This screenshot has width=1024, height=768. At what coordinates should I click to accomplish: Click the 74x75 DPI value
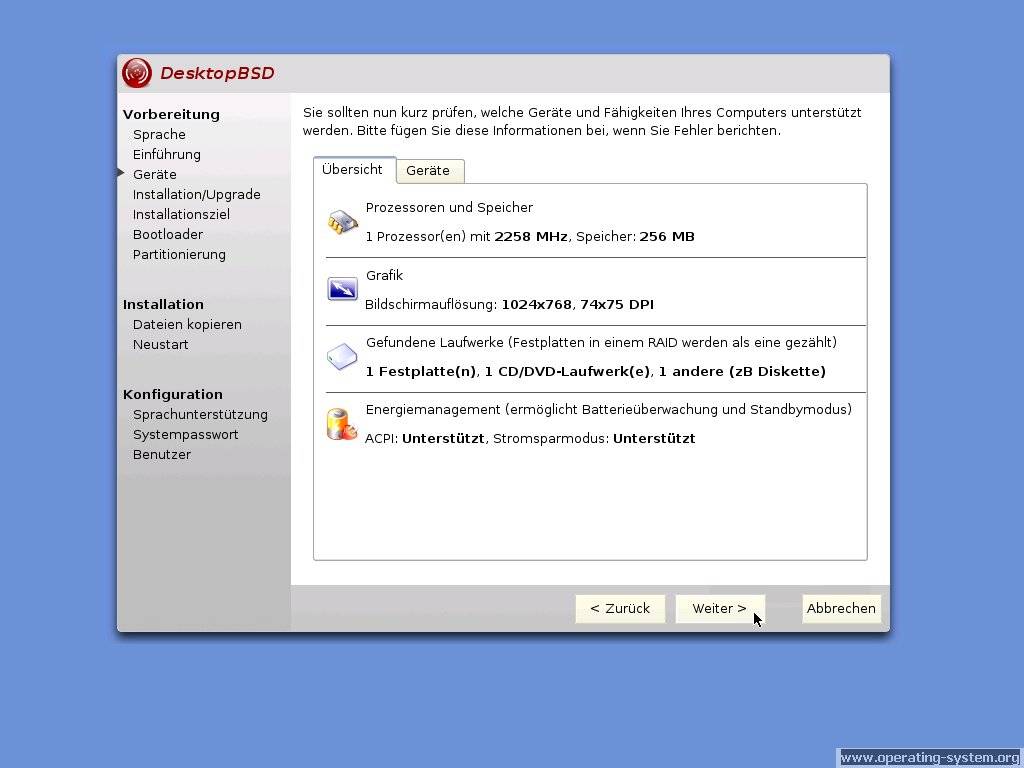click(x=616, y=304)
